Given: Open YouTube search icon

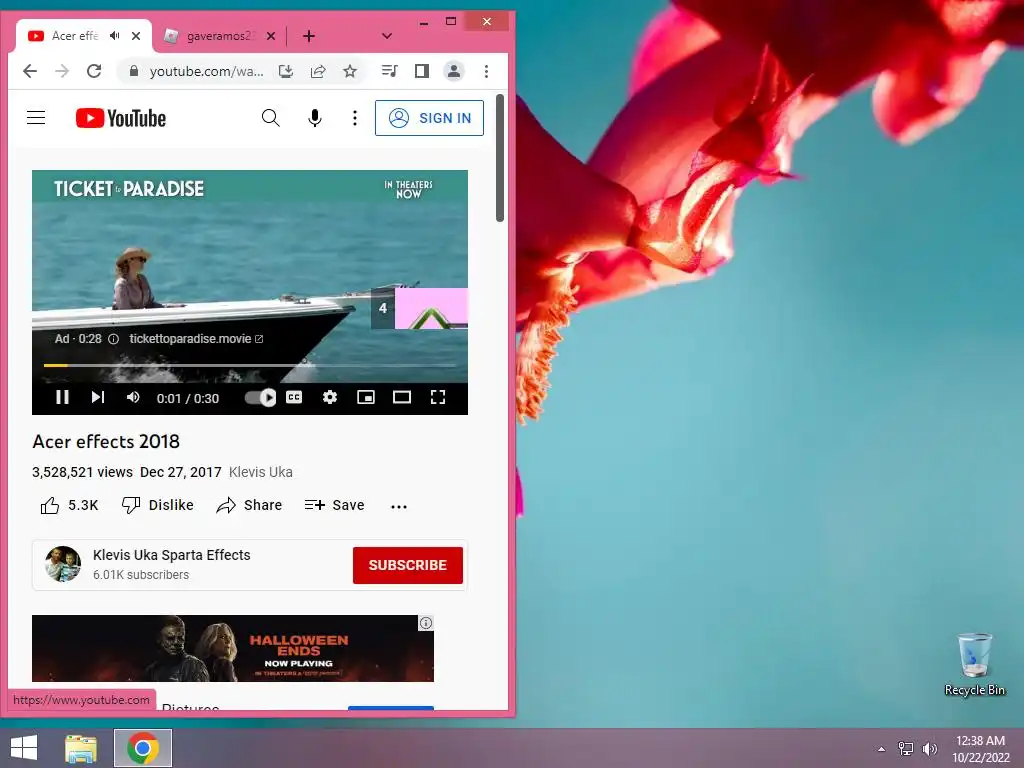Looking at the screenshot, I should pyautogui.click(x=270, y=118).
